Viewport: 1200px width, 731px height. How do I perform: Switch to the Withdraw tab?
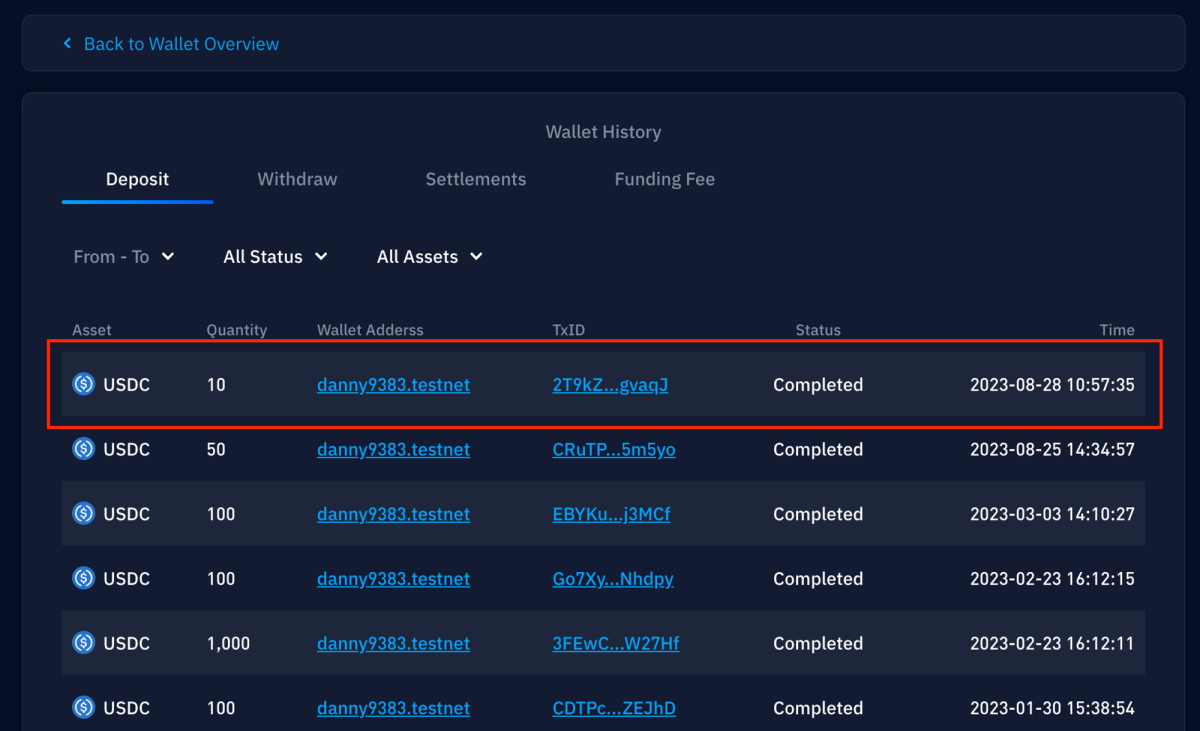click(297, 179)
